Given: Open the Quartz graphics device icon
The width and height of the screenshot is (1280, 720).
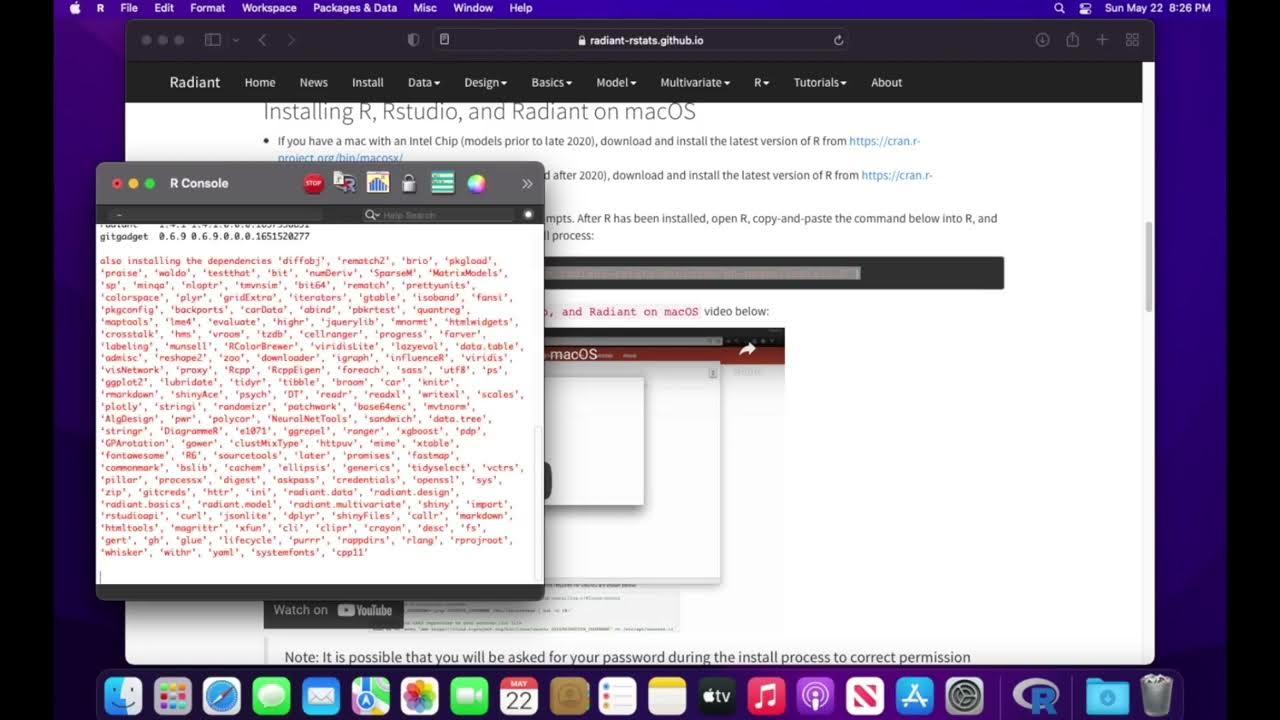Looking at the screenshot, I should pos(378,183).
